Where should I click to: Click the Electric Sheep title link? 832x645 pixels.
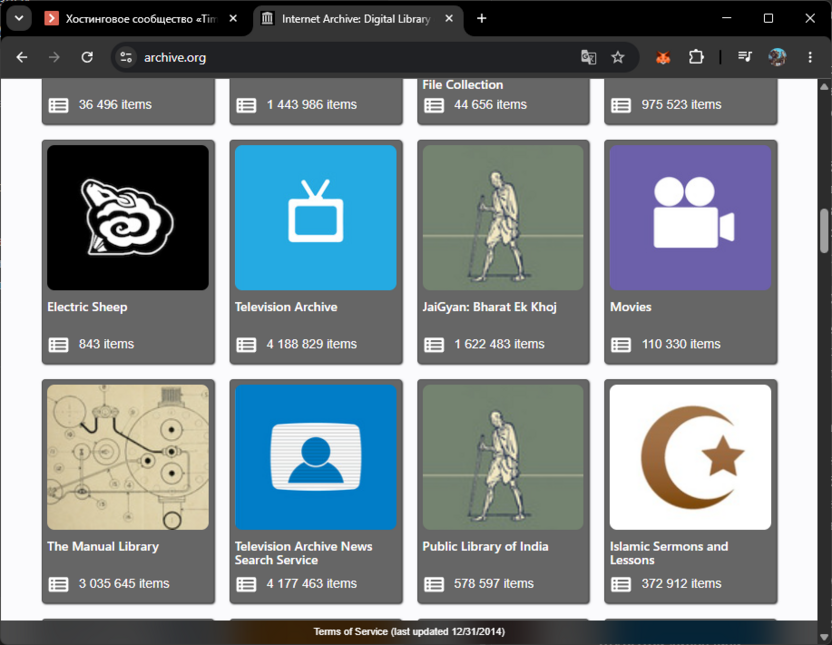(x=87, y=307)
